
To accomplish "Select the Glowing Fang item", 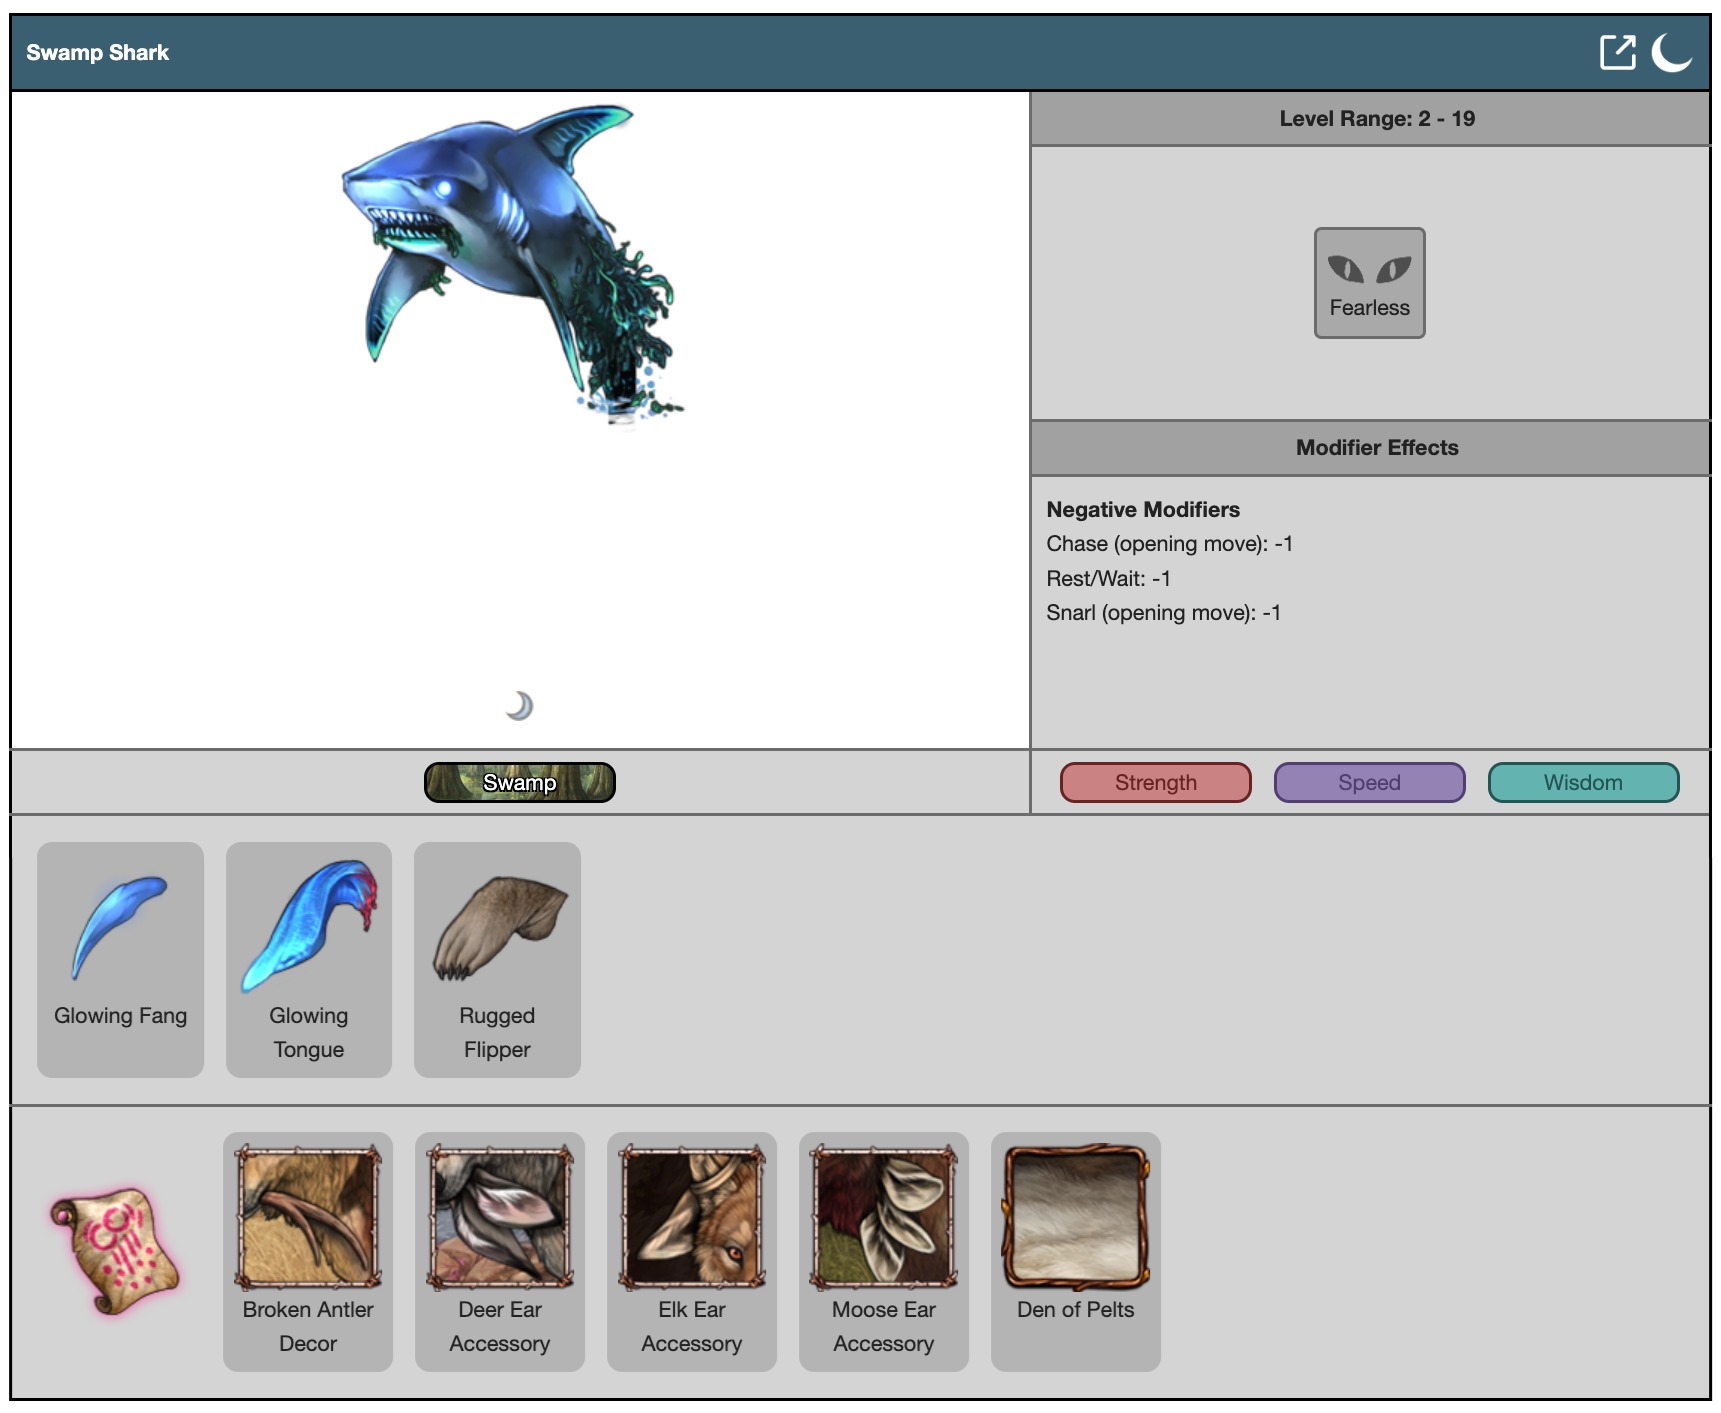I will pos(120,958).
